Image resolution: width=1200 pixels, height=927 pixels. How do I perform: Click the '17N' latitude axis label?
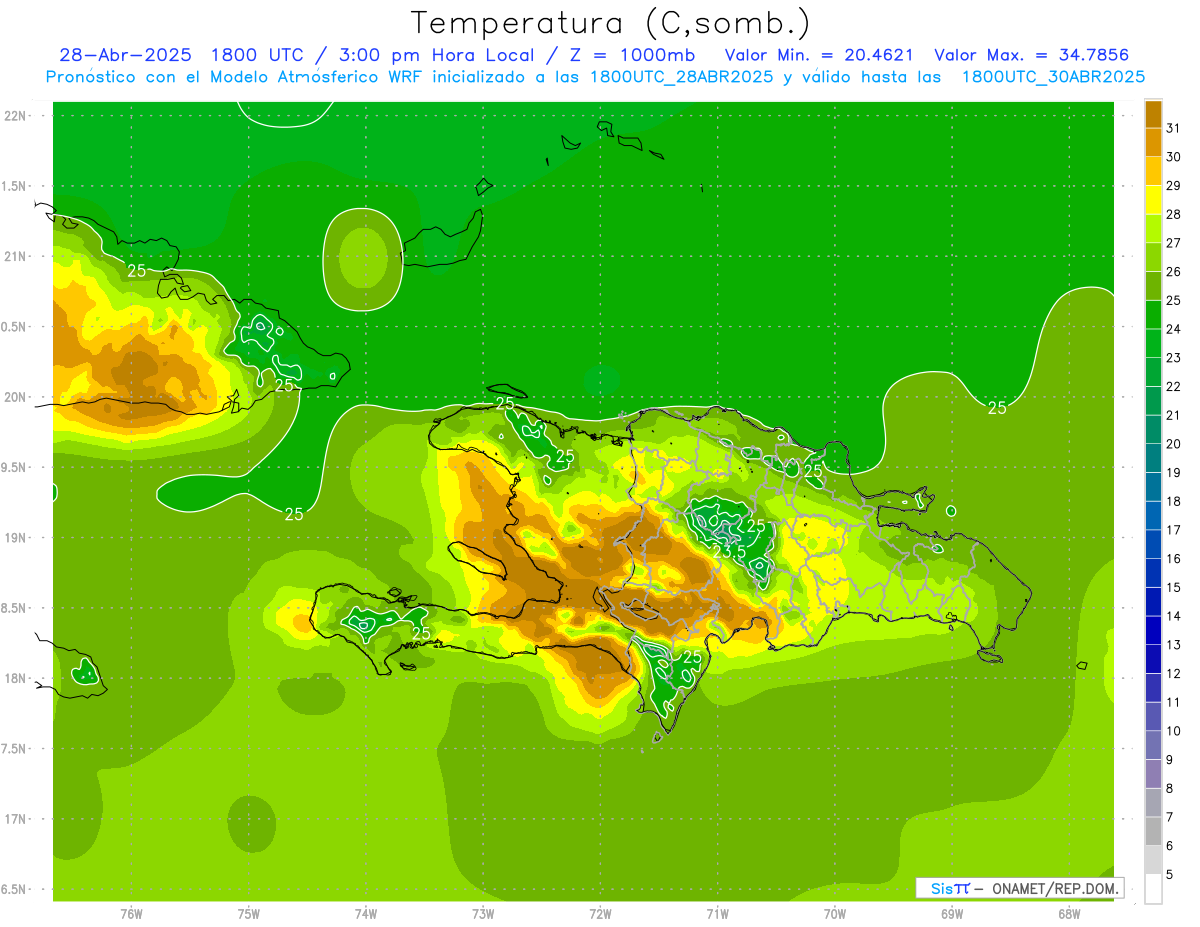click(x=15, y=819)
